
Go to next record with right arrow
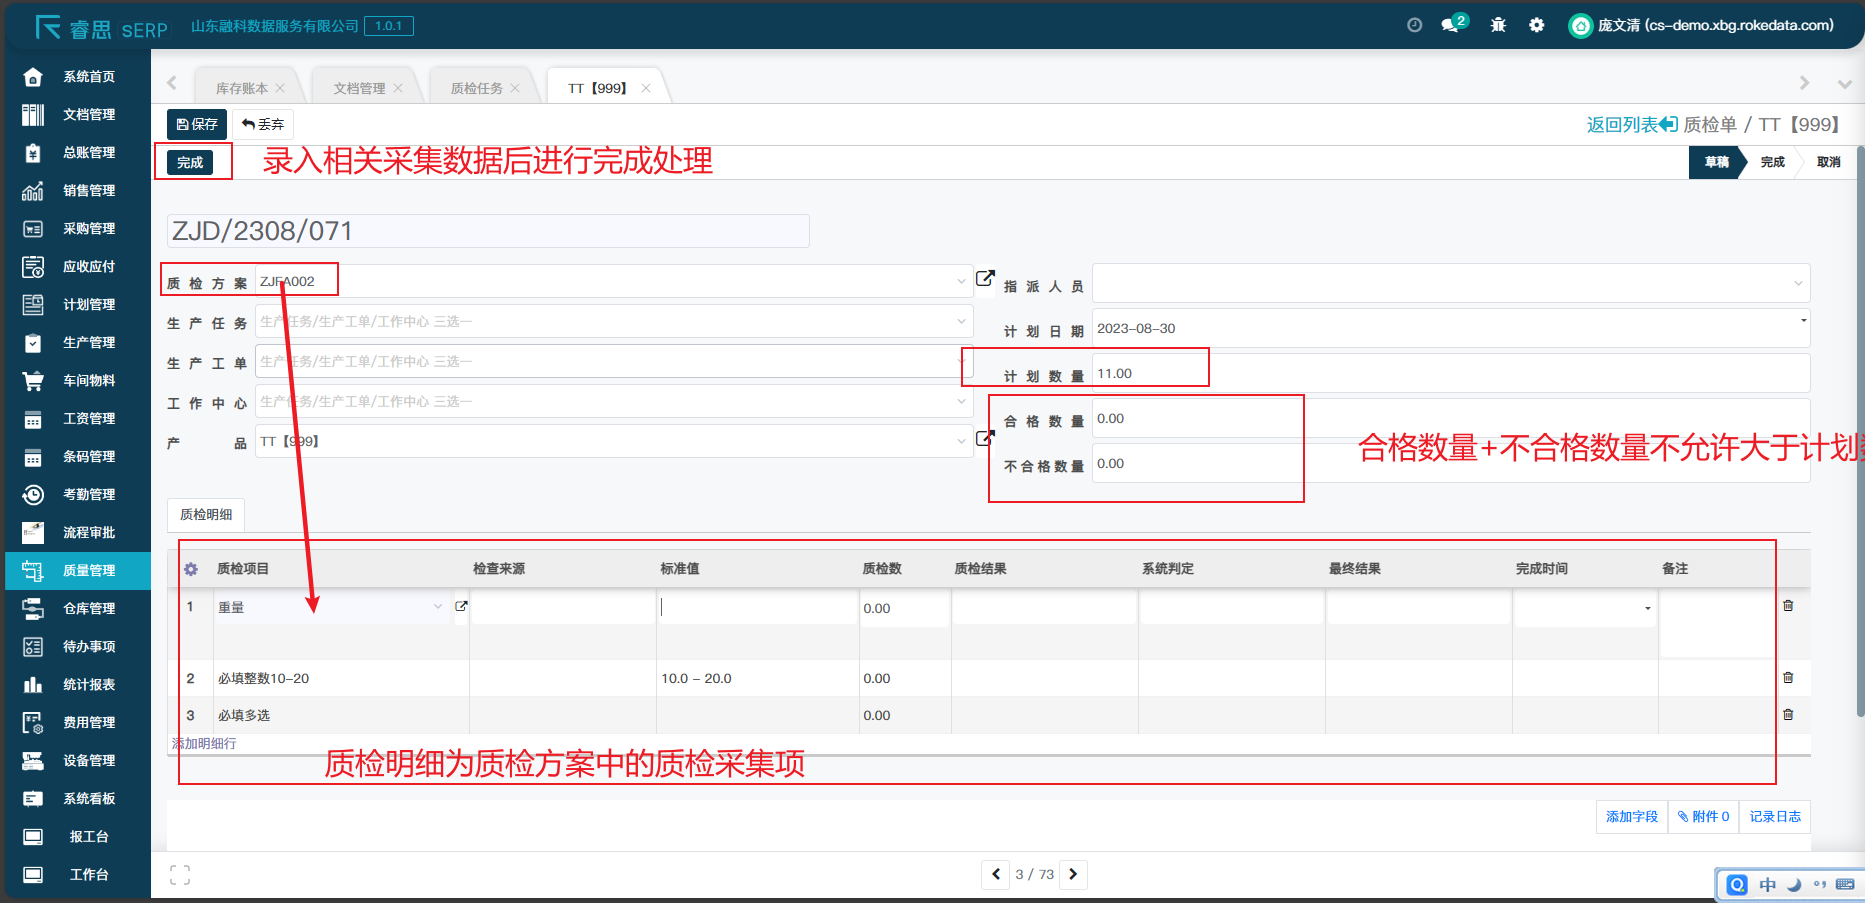tap(1073, 874)
